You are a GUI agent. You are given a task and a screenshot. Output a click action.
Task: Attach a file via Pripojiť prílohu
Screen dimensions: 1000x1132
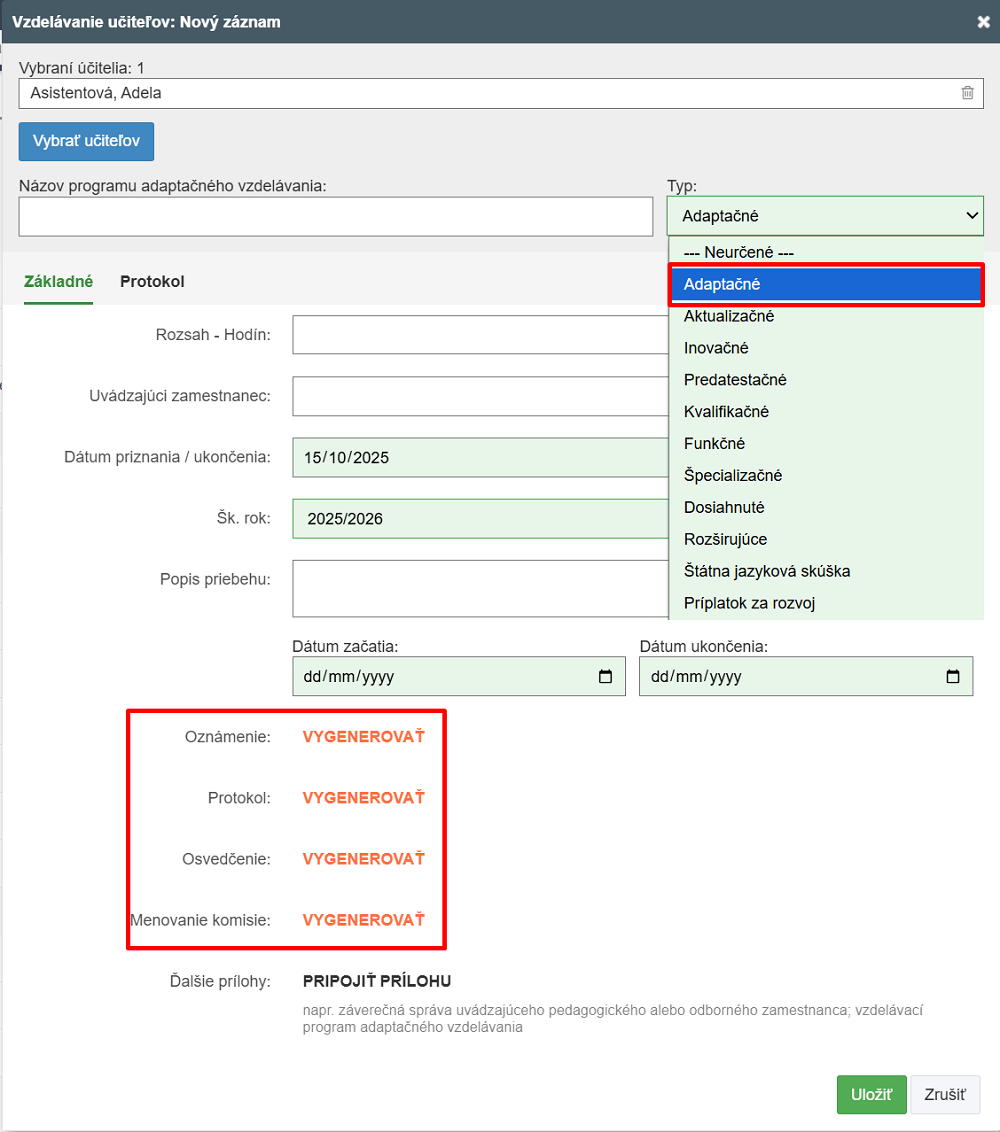click(x=377, y=981)
